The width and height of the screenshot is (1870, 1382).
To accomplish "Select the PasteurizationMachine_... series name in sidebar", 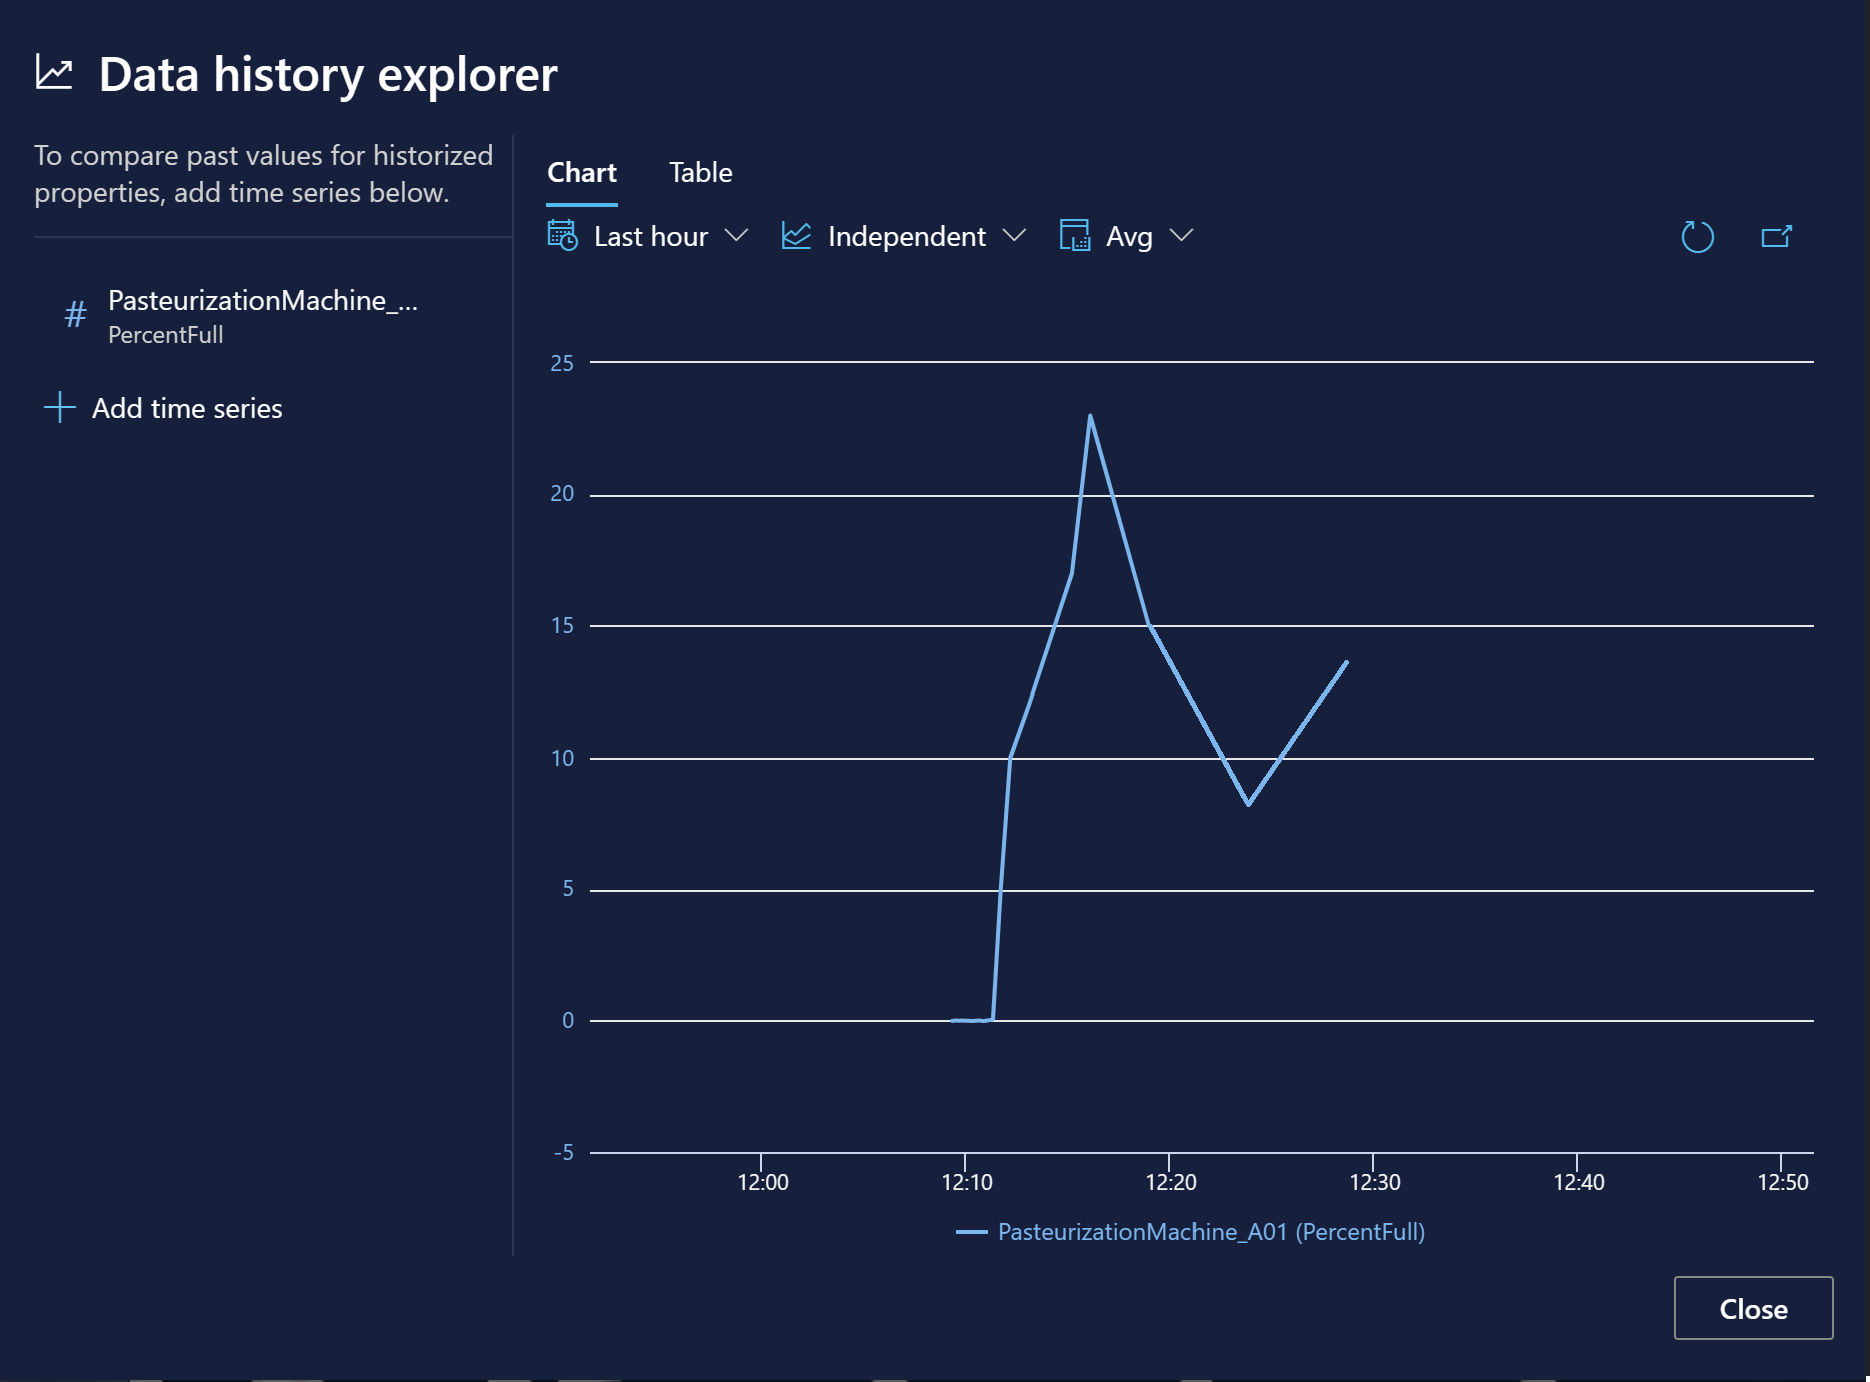I will point(262,301).
